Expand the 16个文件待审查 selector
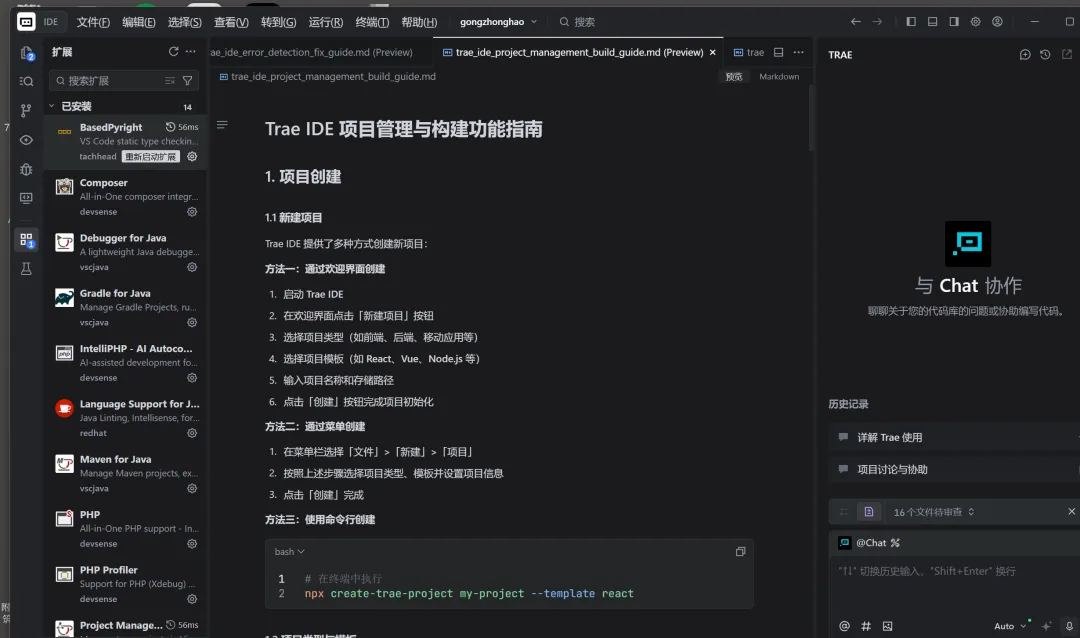This screenshot has height=638, width=1080. [933, 512]
